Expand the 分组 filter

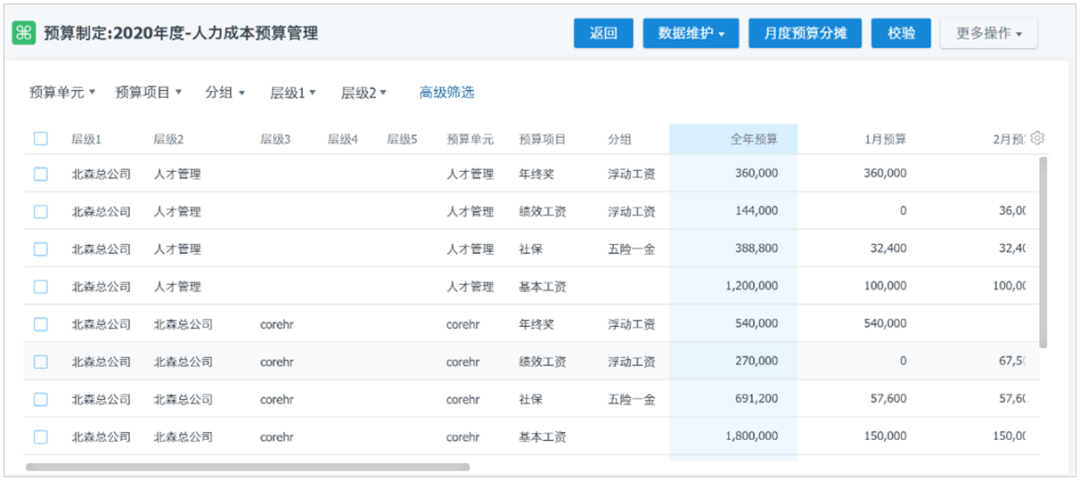tap(225, 92)
